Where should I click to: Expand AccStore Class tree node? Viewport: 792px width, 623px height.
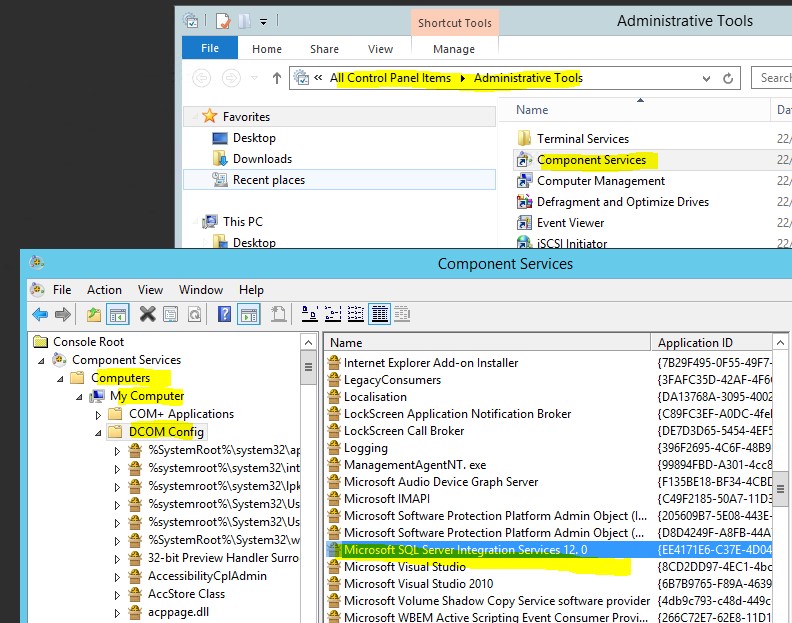[117, 595]
